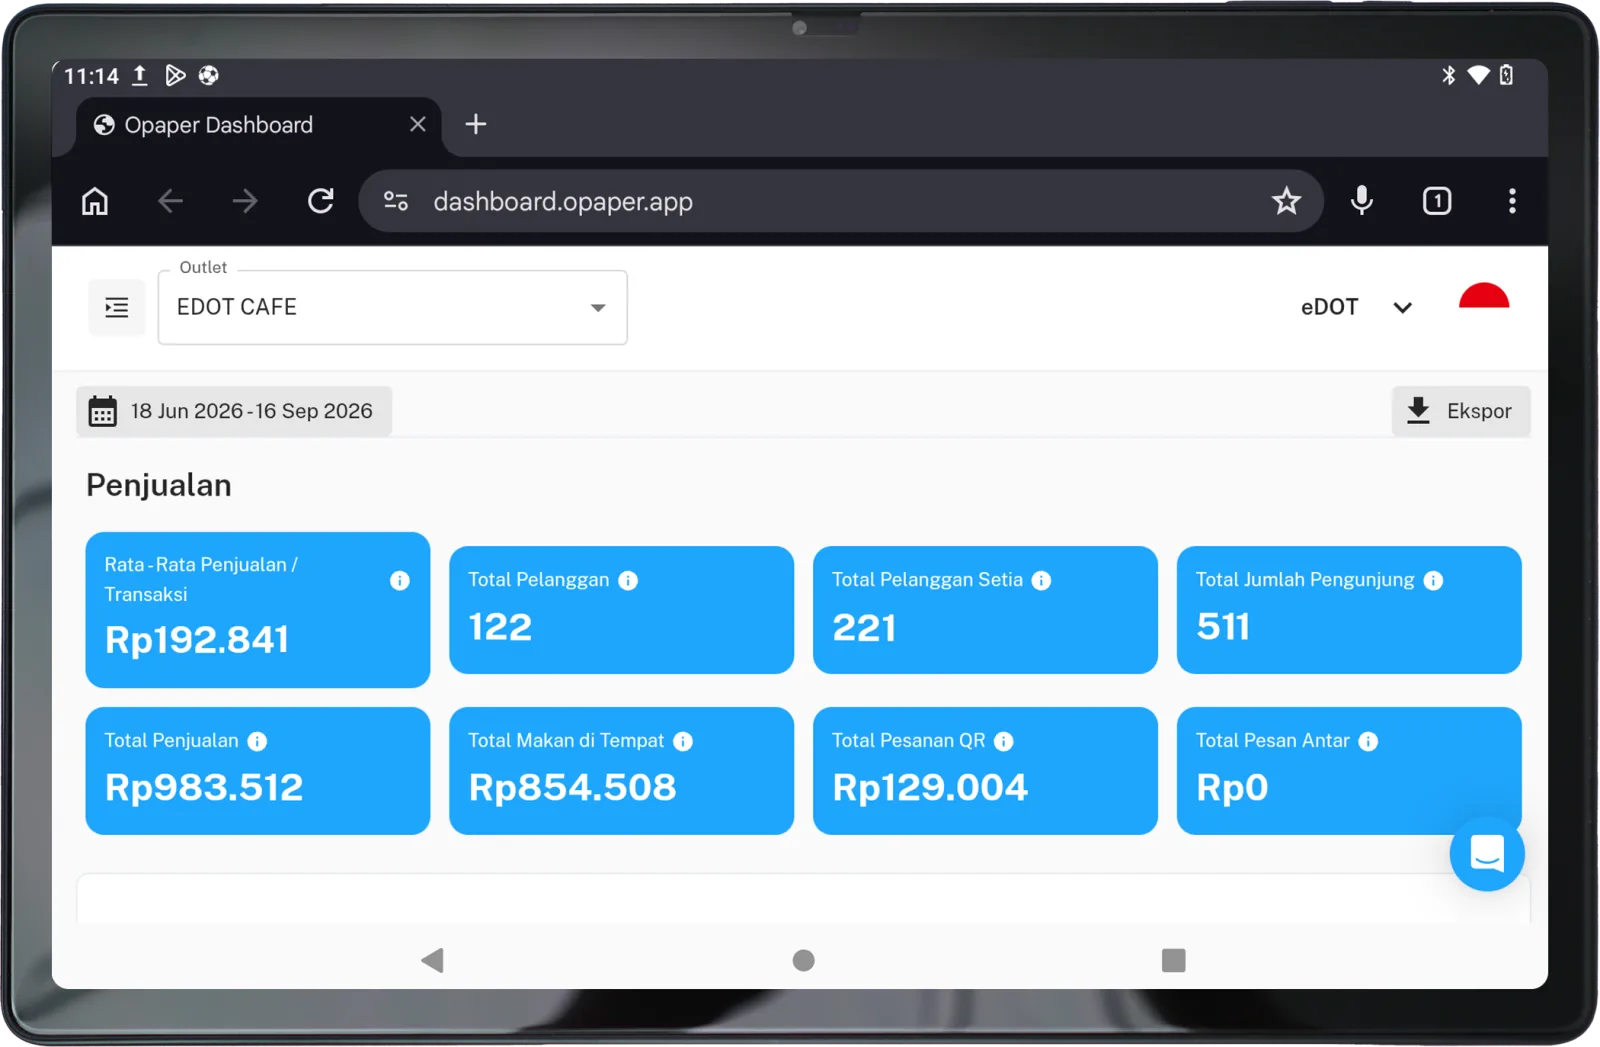The width and height of the screenshot is (1600, 1047).
Task: Click info icon next to Total Makan di Tempat
Action: point(683,741)
